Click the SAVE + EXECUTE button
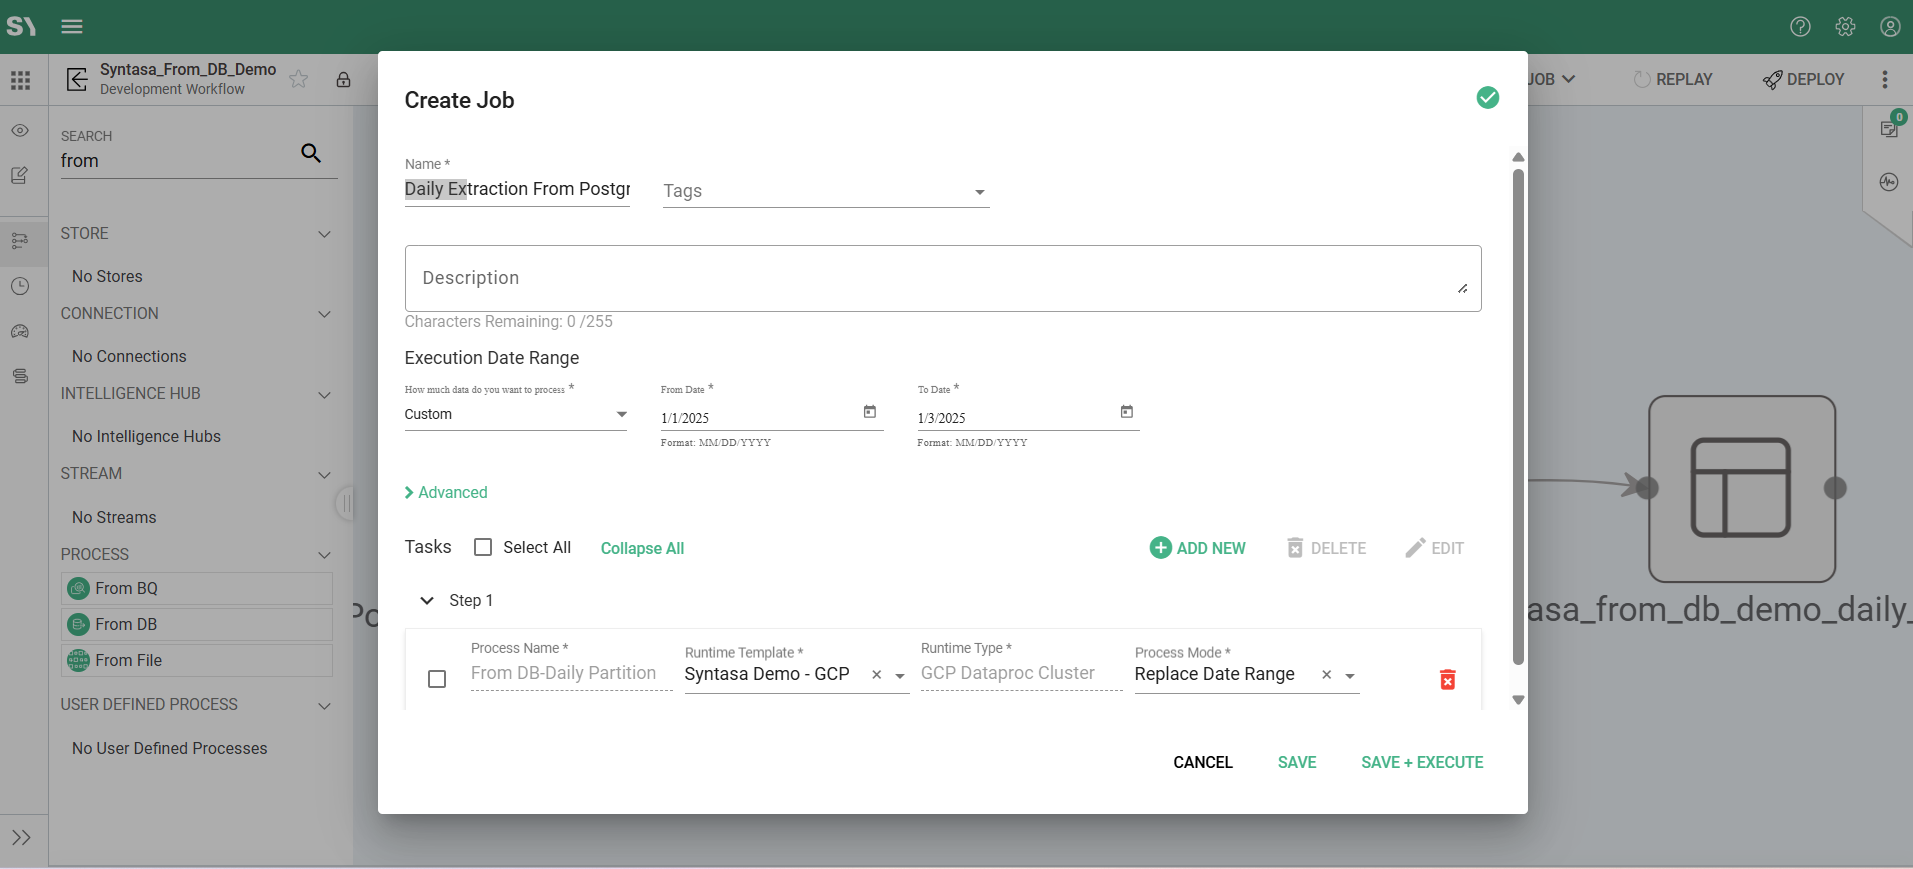The image size is (1913, 869). 1421,762
